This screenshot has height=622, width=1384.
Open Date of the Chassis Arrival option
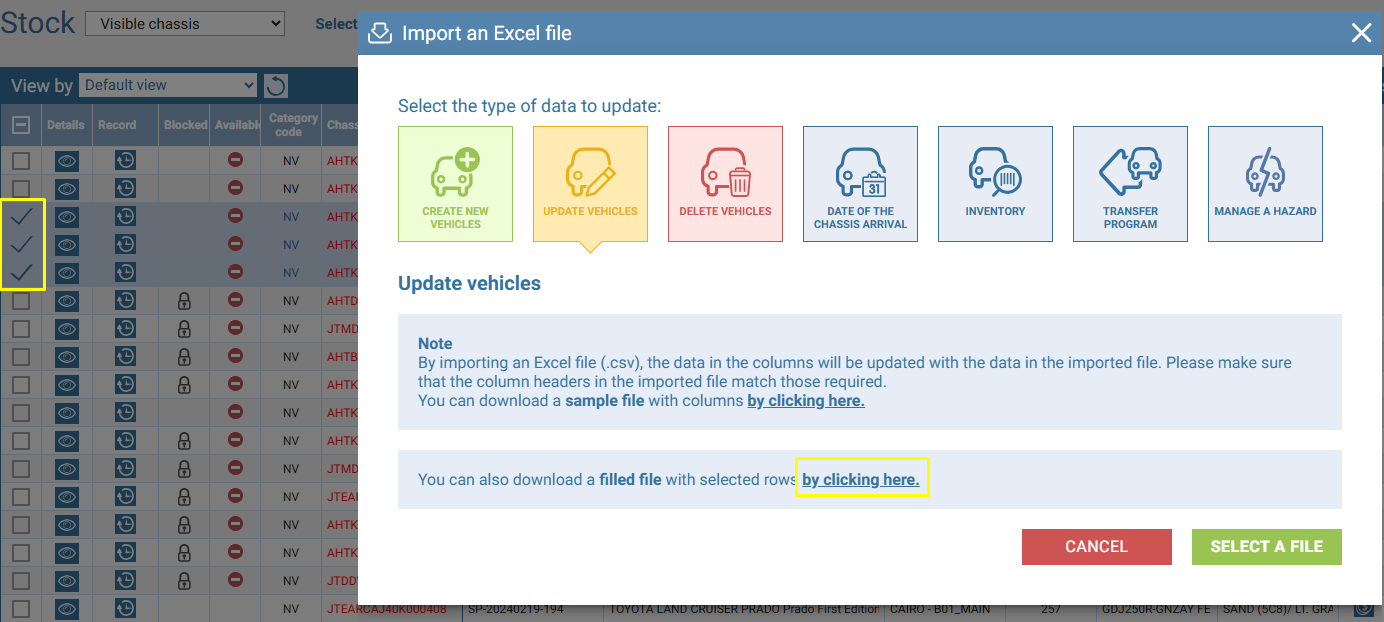(860, 184)
